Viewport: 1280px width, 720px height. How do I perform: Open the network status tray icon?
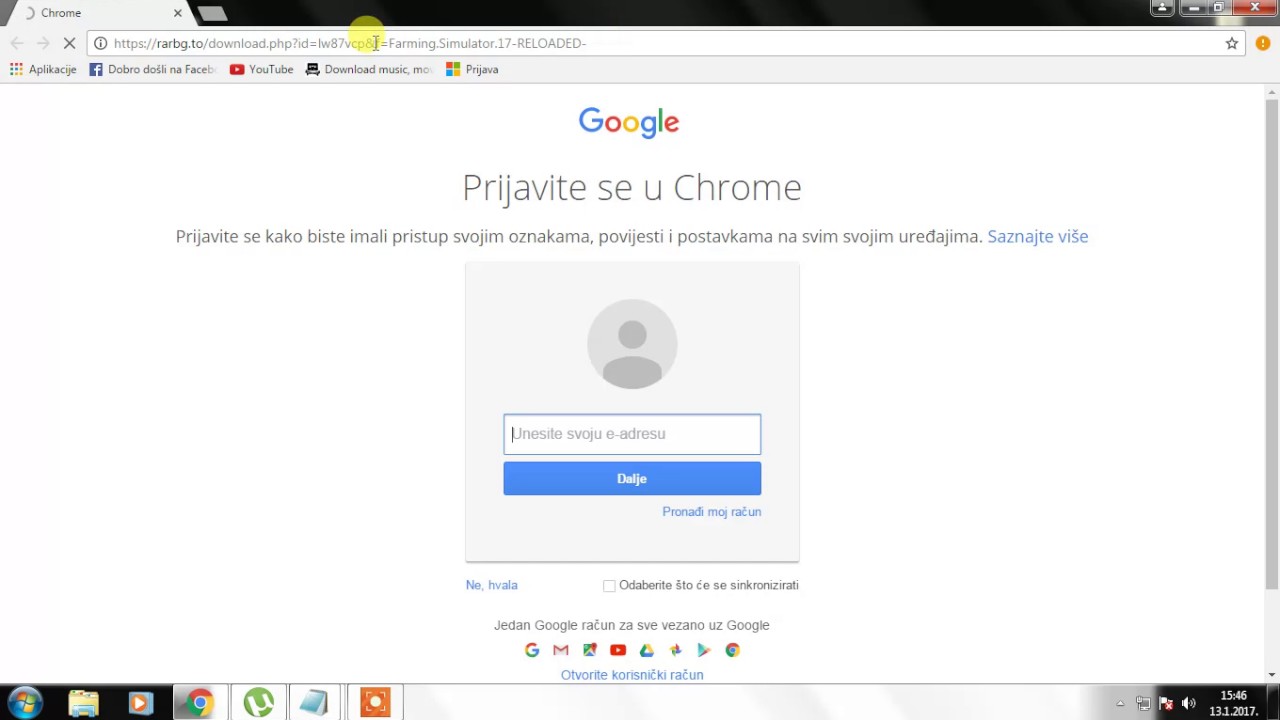[1143, 703]
